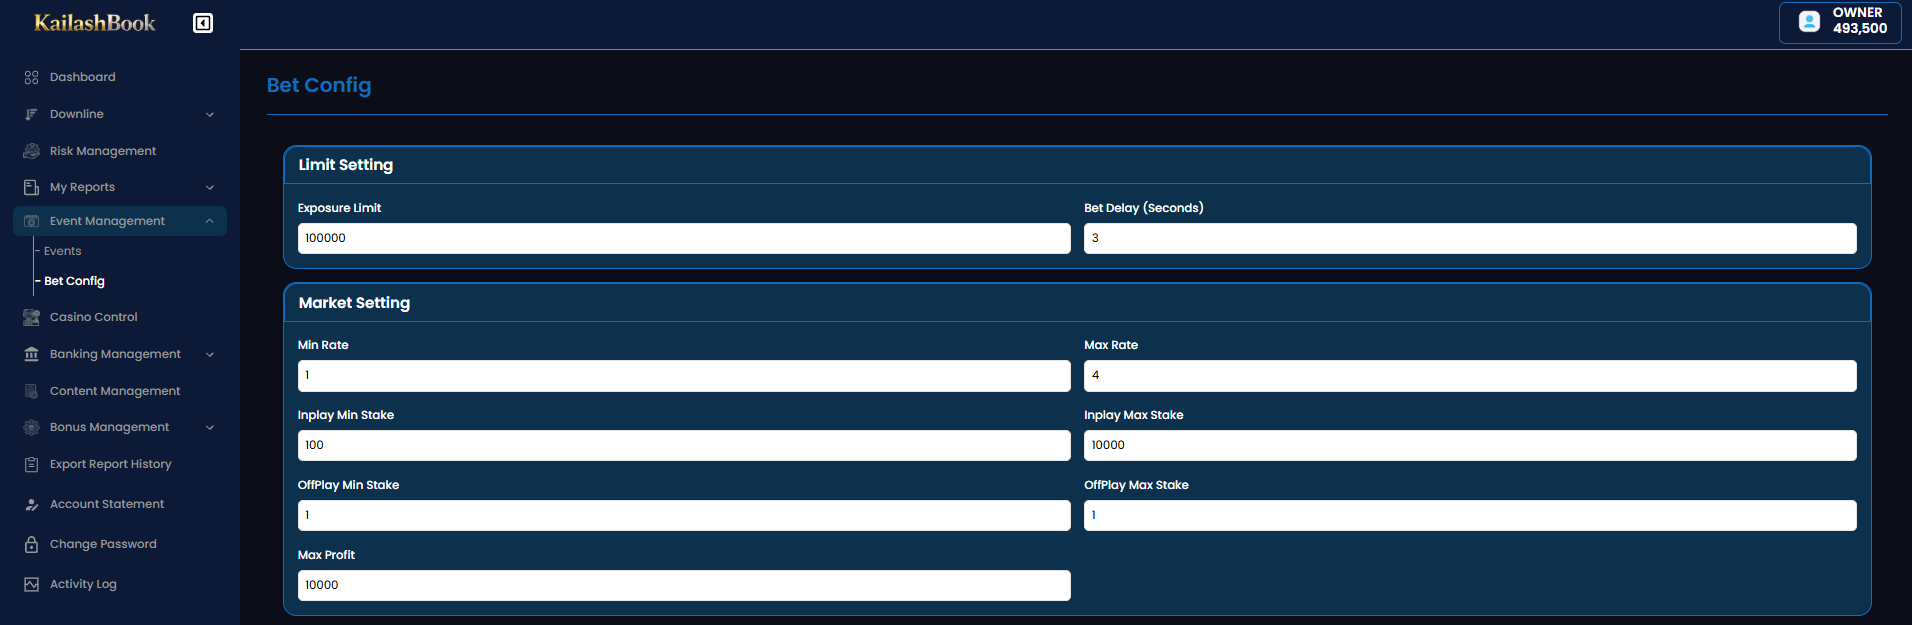This screenshot has width=1912, height=625.
Task: Select the Events submenu item
Action: 62,251
